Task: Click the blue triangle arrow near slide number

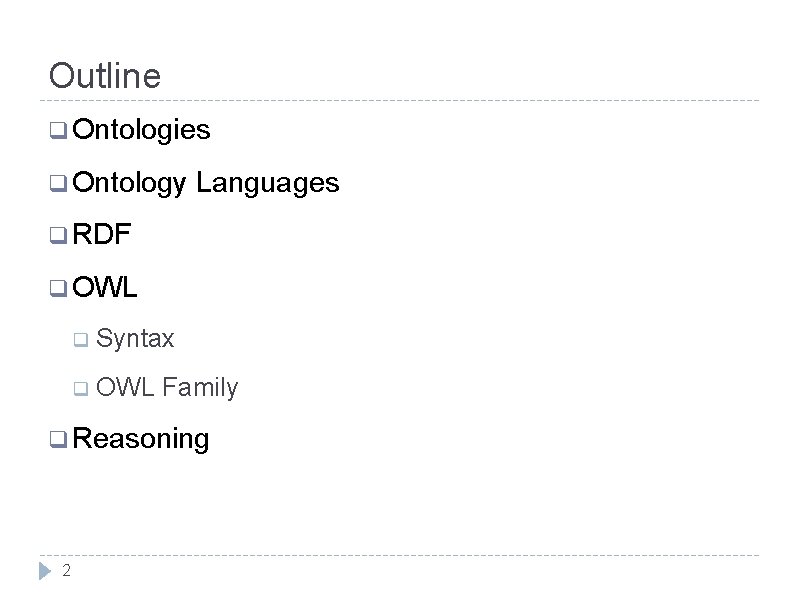Action: click(x=44, y=571)
